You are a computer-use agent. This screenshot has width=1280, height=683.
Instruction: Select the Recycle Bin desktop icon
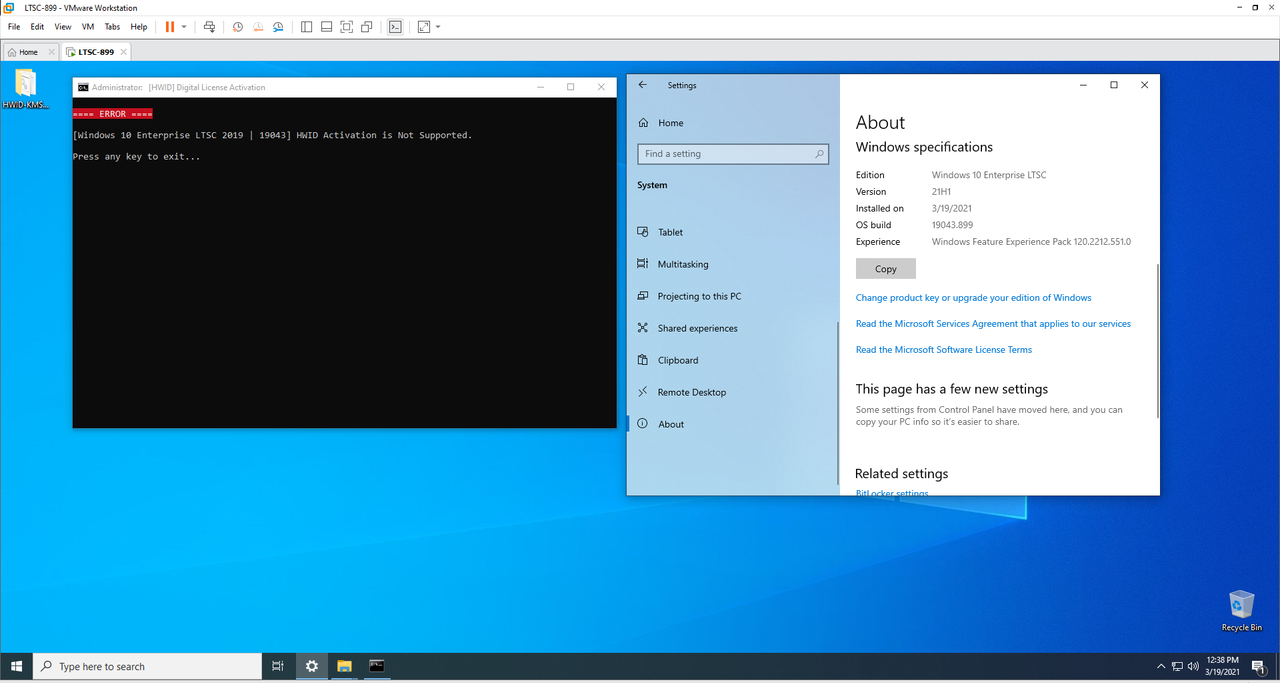point(1241,611)
